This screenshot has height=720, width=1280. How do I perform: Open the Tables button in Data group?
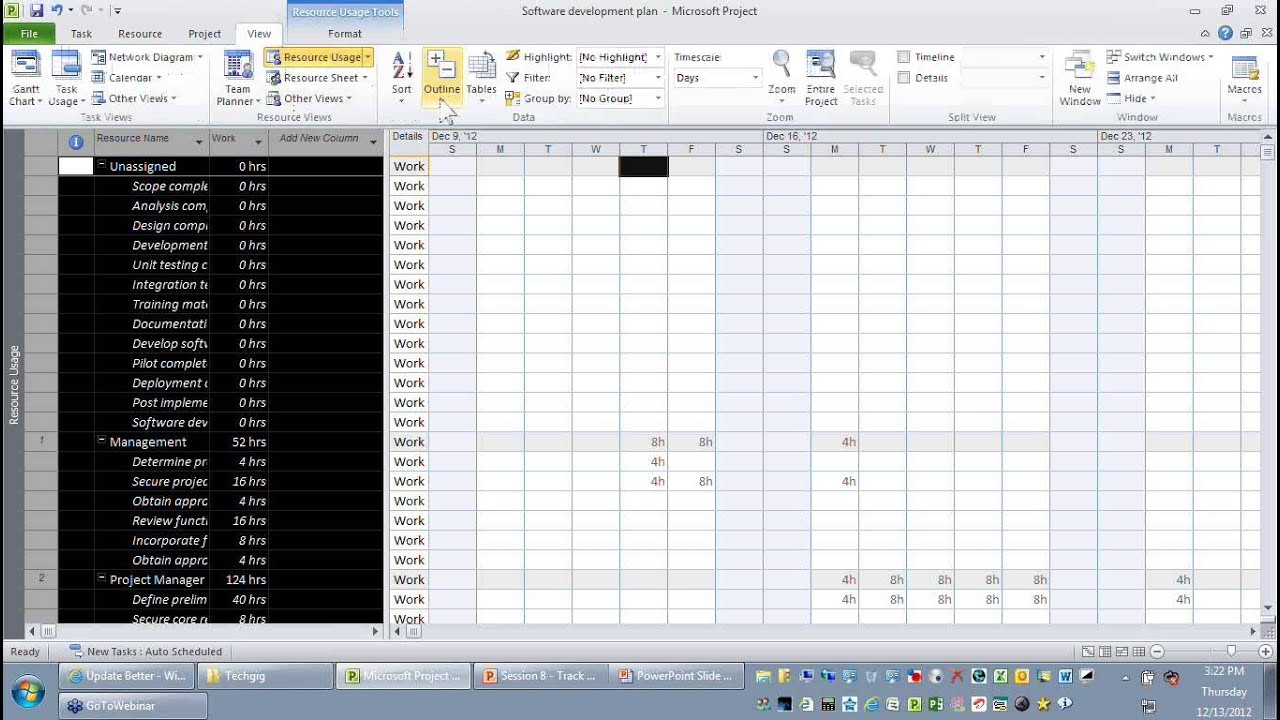481,78
